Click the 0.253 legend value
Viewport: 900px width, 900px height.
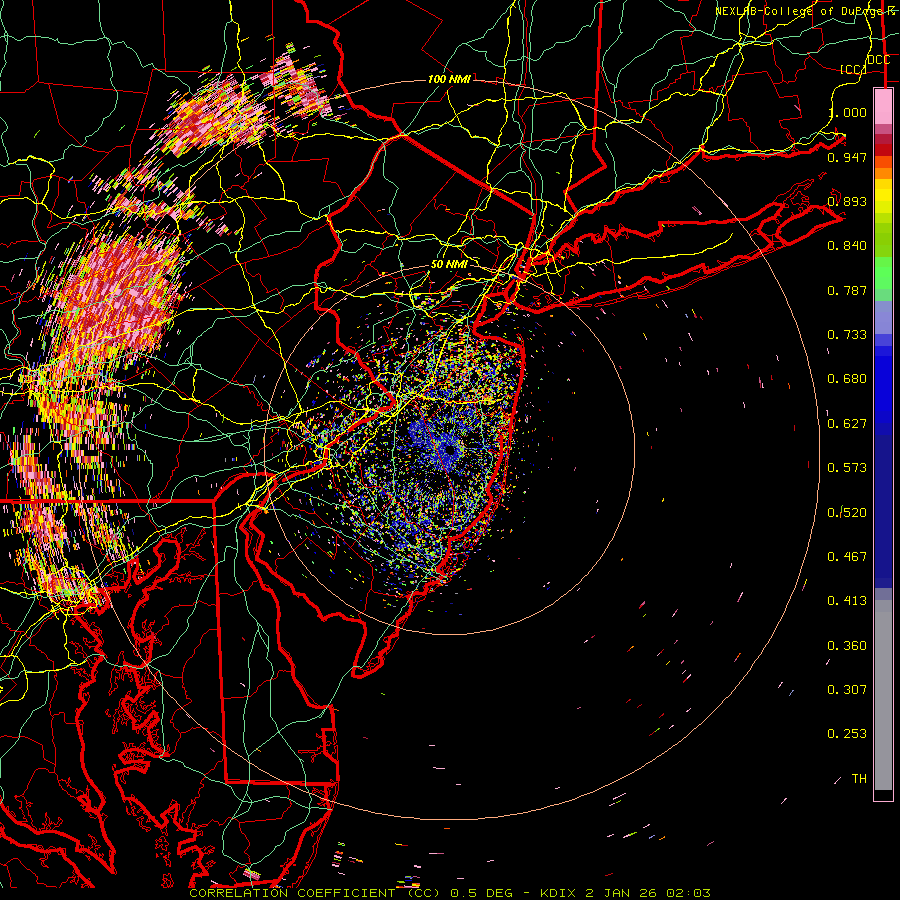(847, 734)
